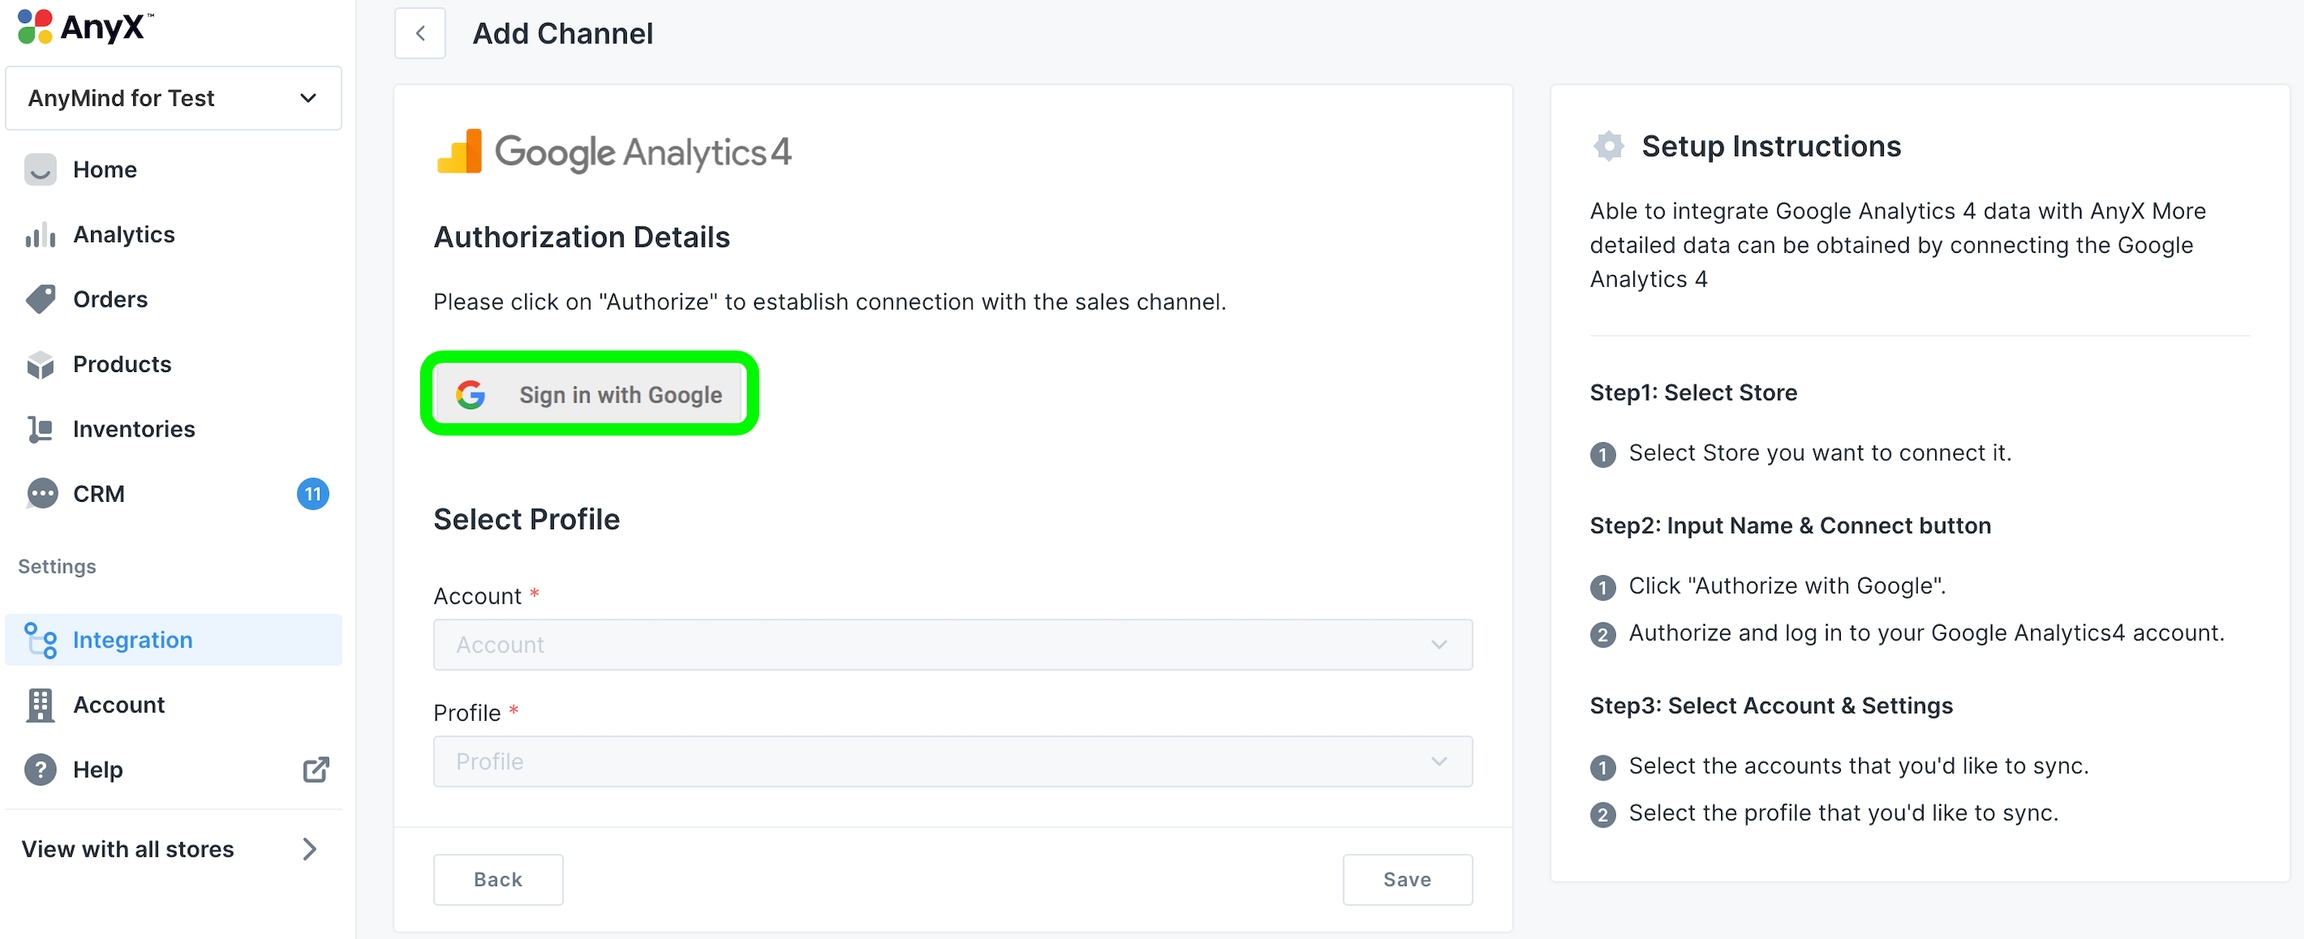The image size is (2304, 939).
Task: Click Sign in with Google button
Action: pos(589,394)
